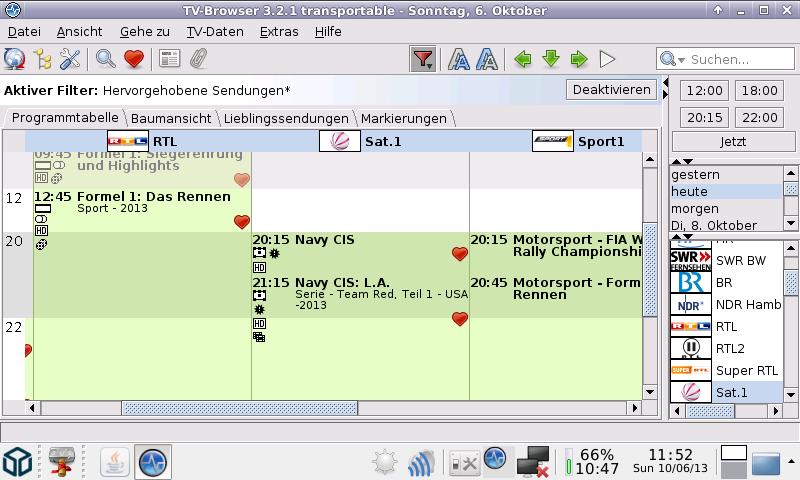Viewport: 800px width, 480px height.
Task: Open favorites manager with the heart icon
Action: (x=134, y=59)
